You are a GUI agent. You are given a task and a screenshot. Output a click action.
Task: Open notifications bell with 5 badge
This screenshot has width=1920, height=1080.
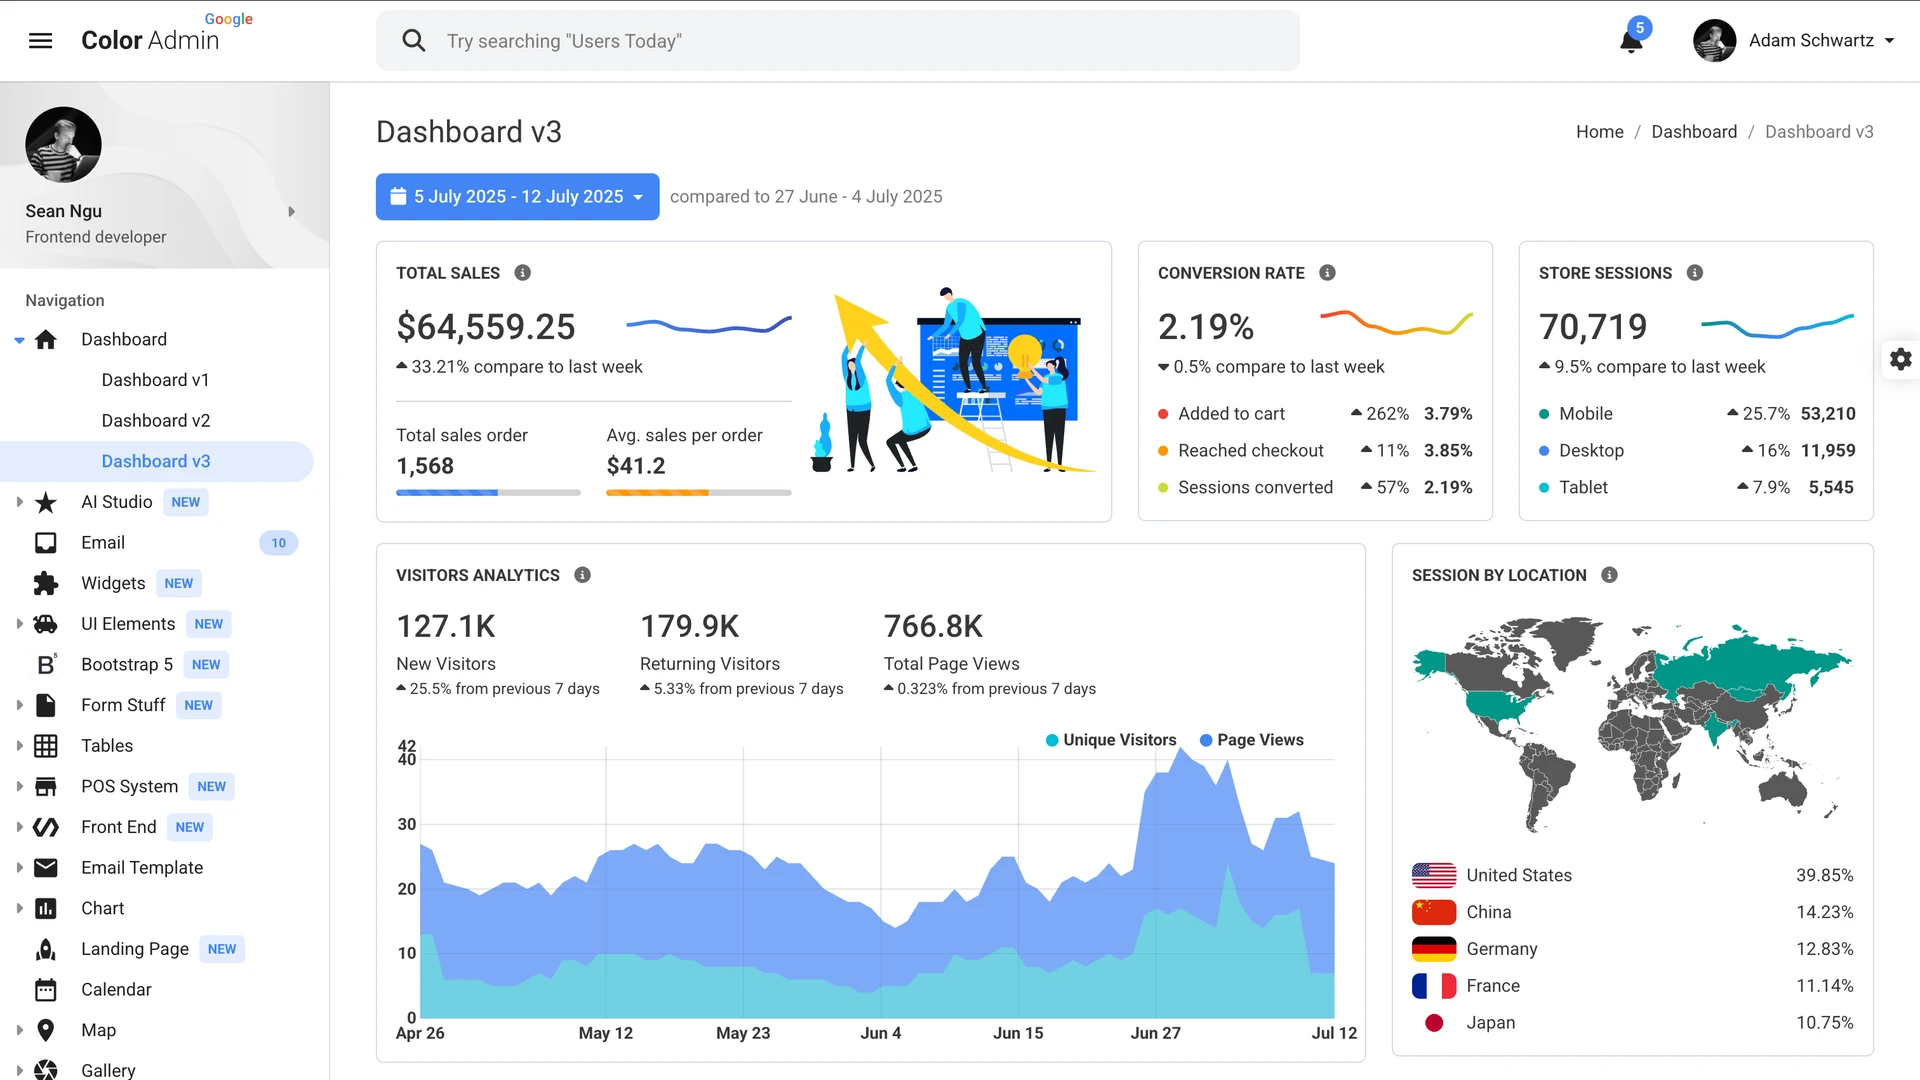[1631, 40]
